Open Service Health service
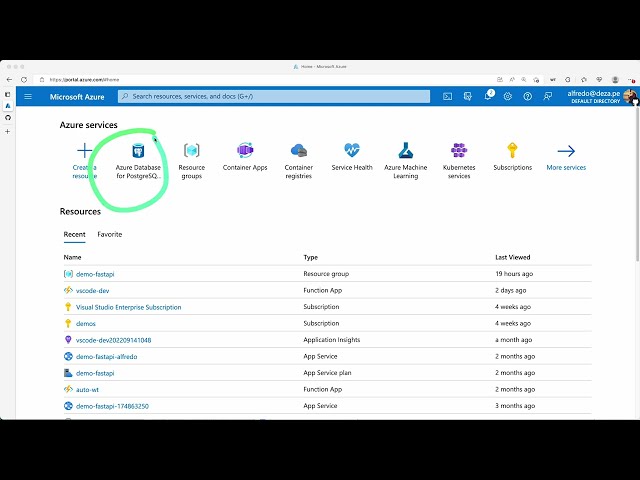Viewport: 640px width, 480px height. pyautogui.click(x=352, y=156)
